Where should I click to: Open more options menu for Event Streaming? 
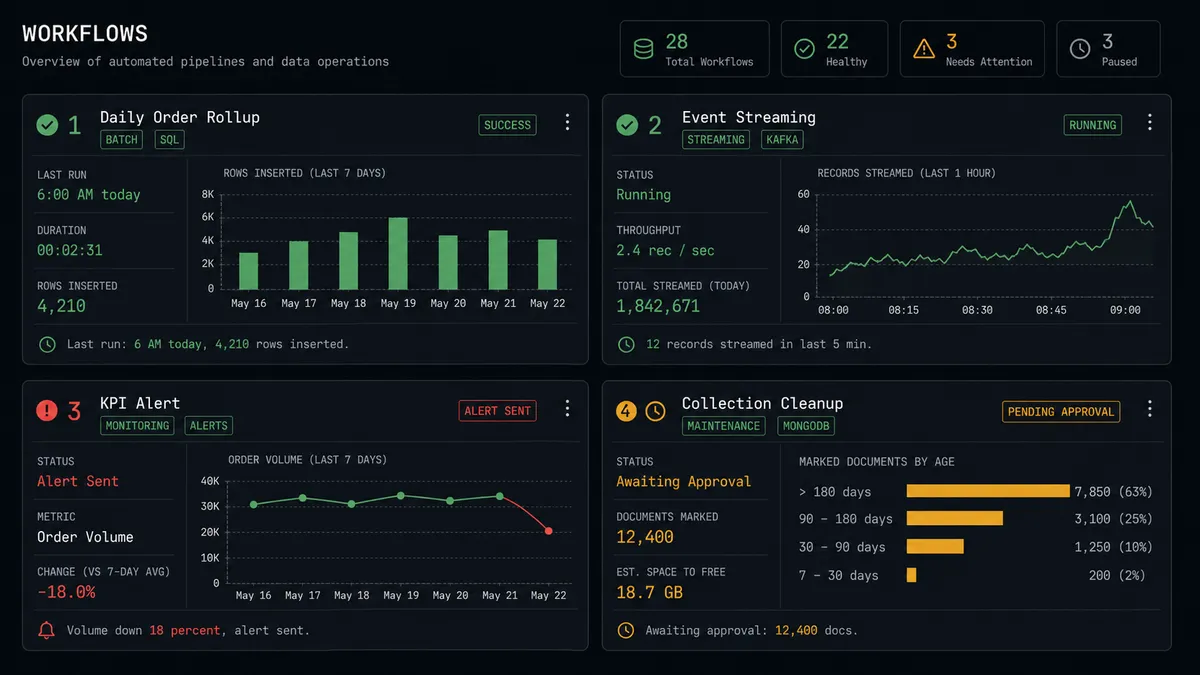click(1149, 122)
